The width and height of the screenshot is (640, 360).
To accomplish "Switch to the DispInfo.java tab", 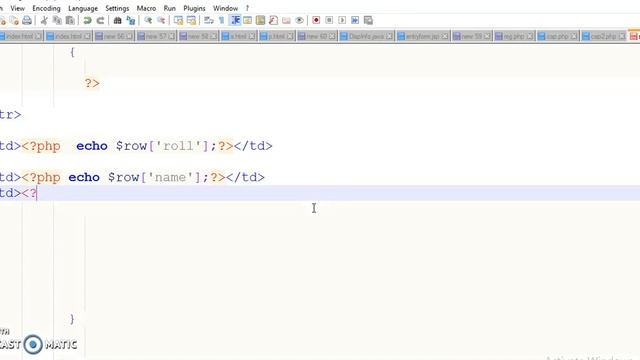I will 366,36.
